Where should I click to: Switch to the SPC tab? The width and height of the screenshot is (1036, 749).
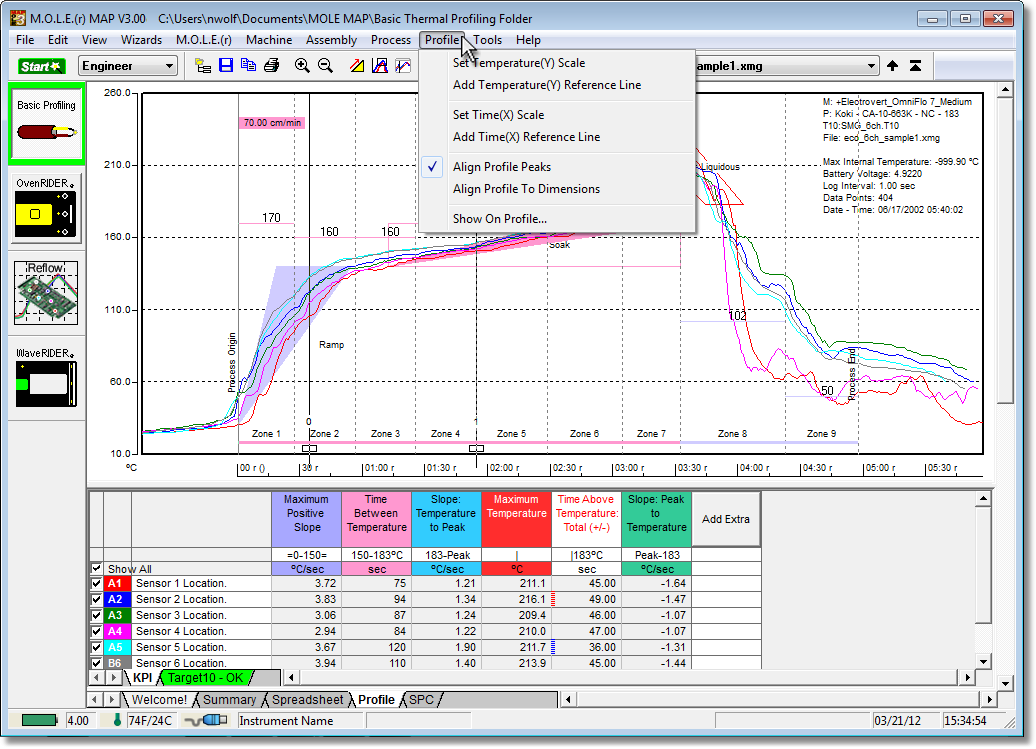[422, 699]
